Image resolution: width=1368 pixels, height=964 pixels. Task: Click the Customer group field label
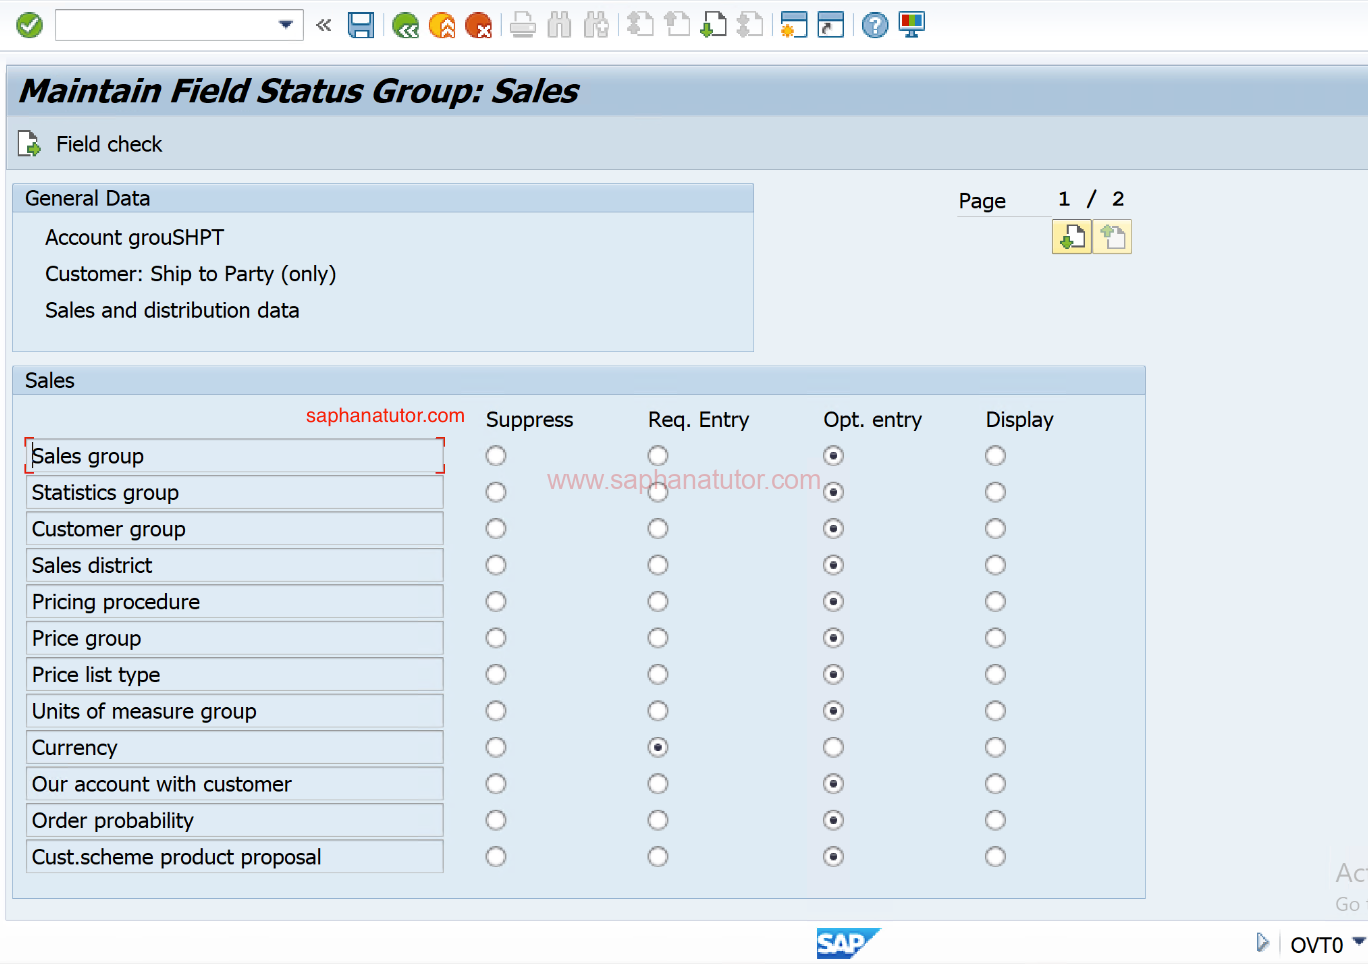[x=235, y=529]
